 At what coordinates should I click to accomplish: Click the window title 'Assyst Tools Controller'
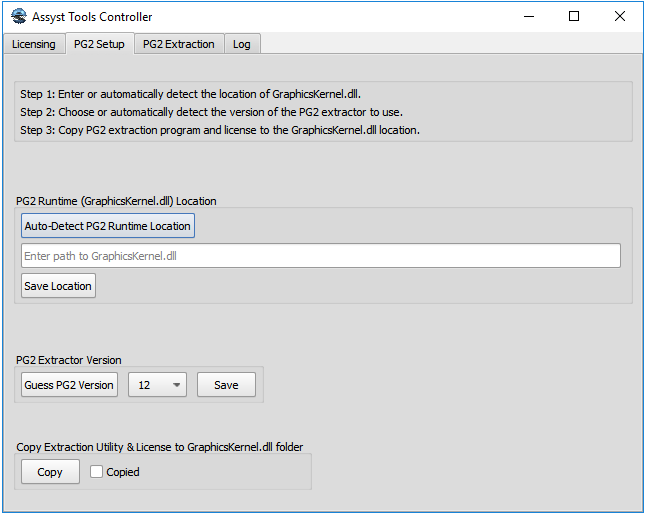pyautogui.click(x=92, y=17)
